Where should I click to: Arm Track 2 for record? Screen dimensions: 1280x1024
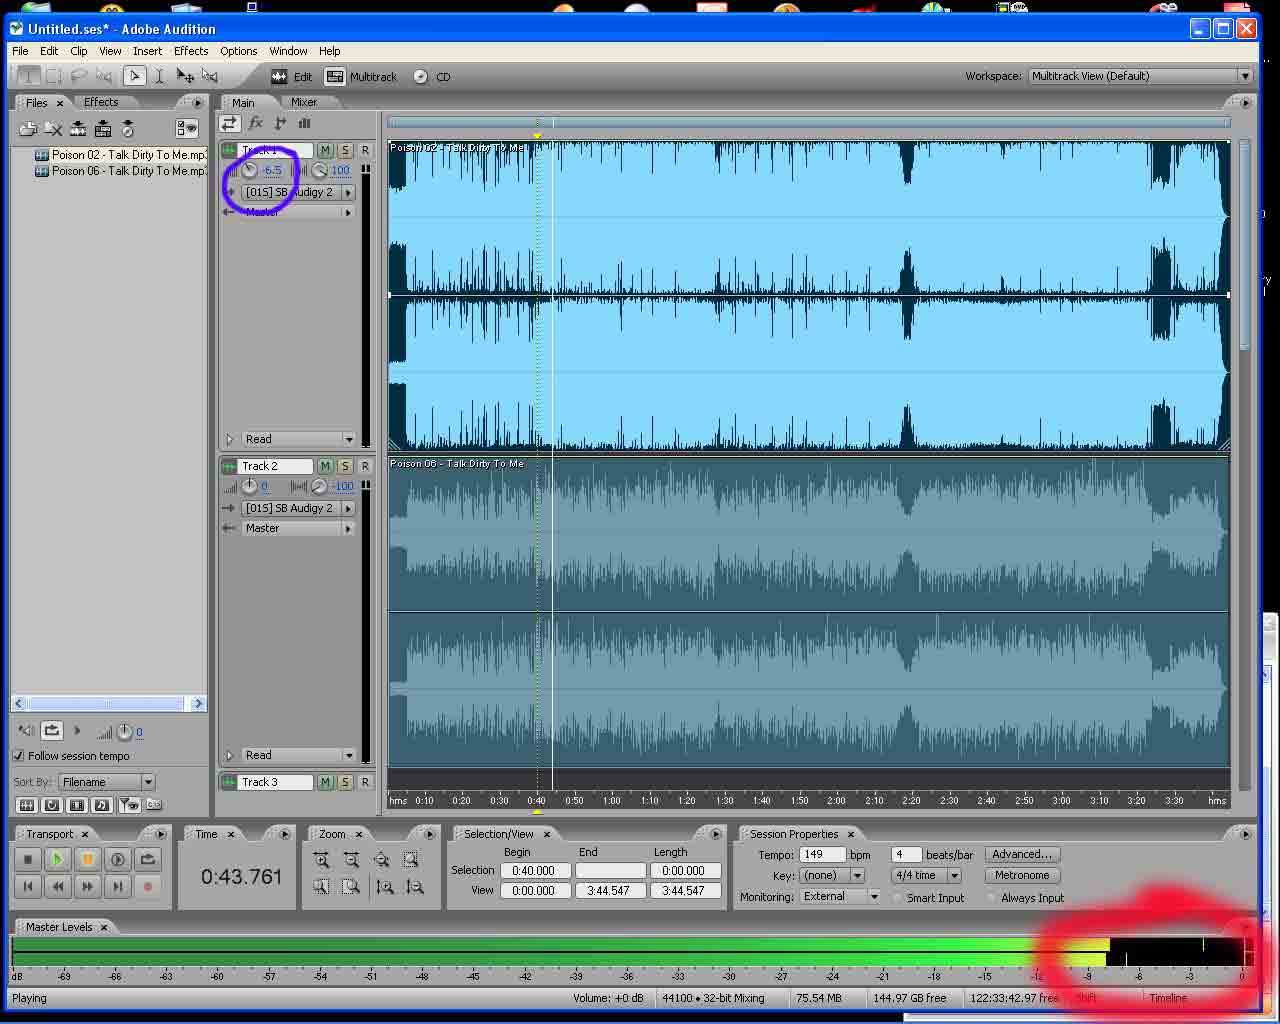365,466
